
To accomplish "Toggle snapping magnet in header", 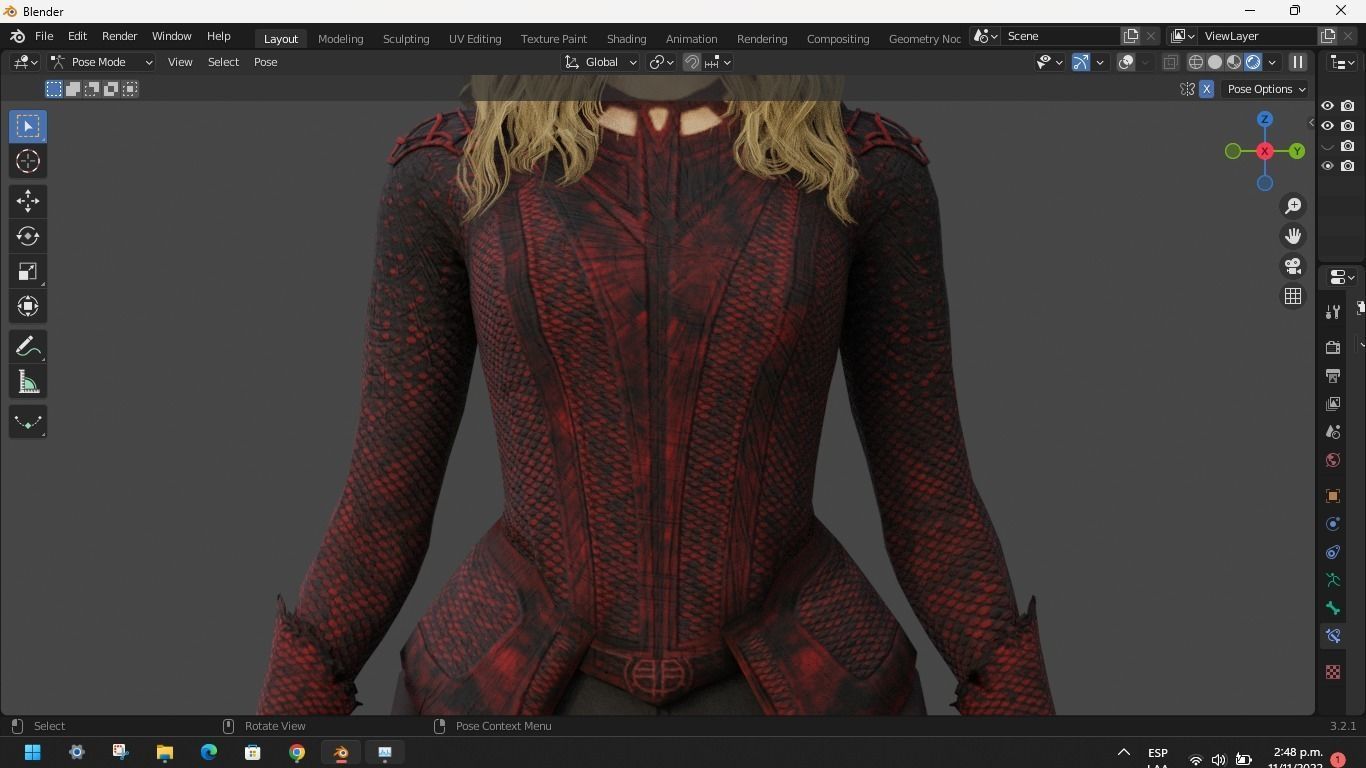I will (x=691, y=62).
